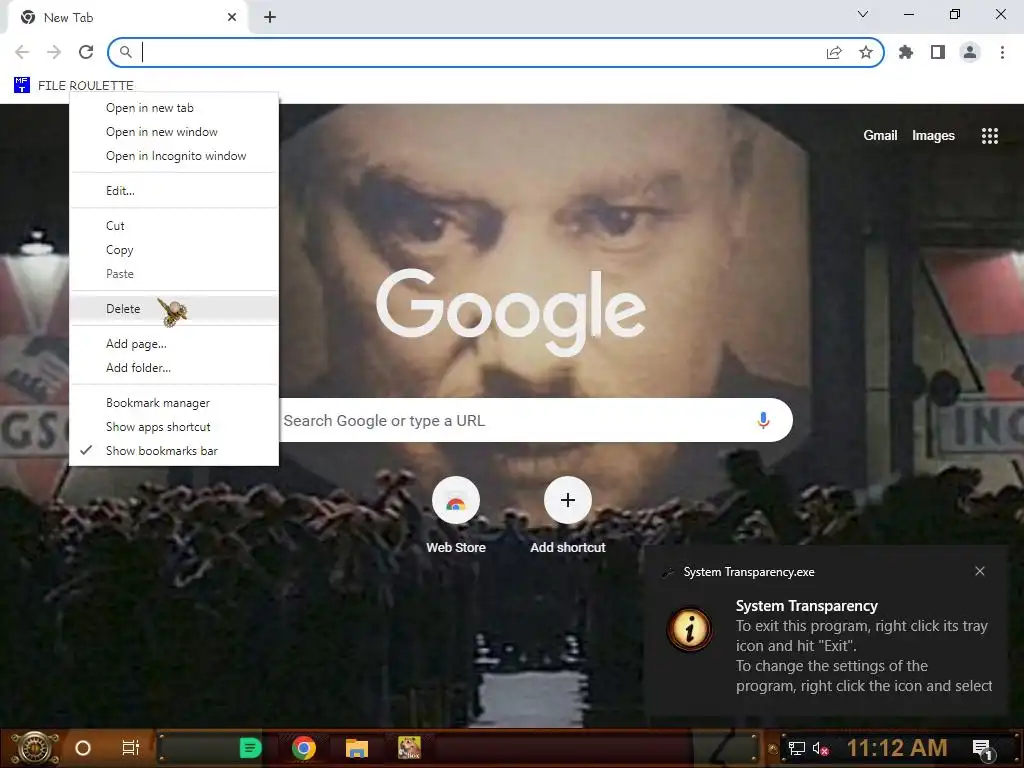Open the Sandboxie box taskbar icon
Viewport: 1024px width, 768px height.
pos(409,748)
